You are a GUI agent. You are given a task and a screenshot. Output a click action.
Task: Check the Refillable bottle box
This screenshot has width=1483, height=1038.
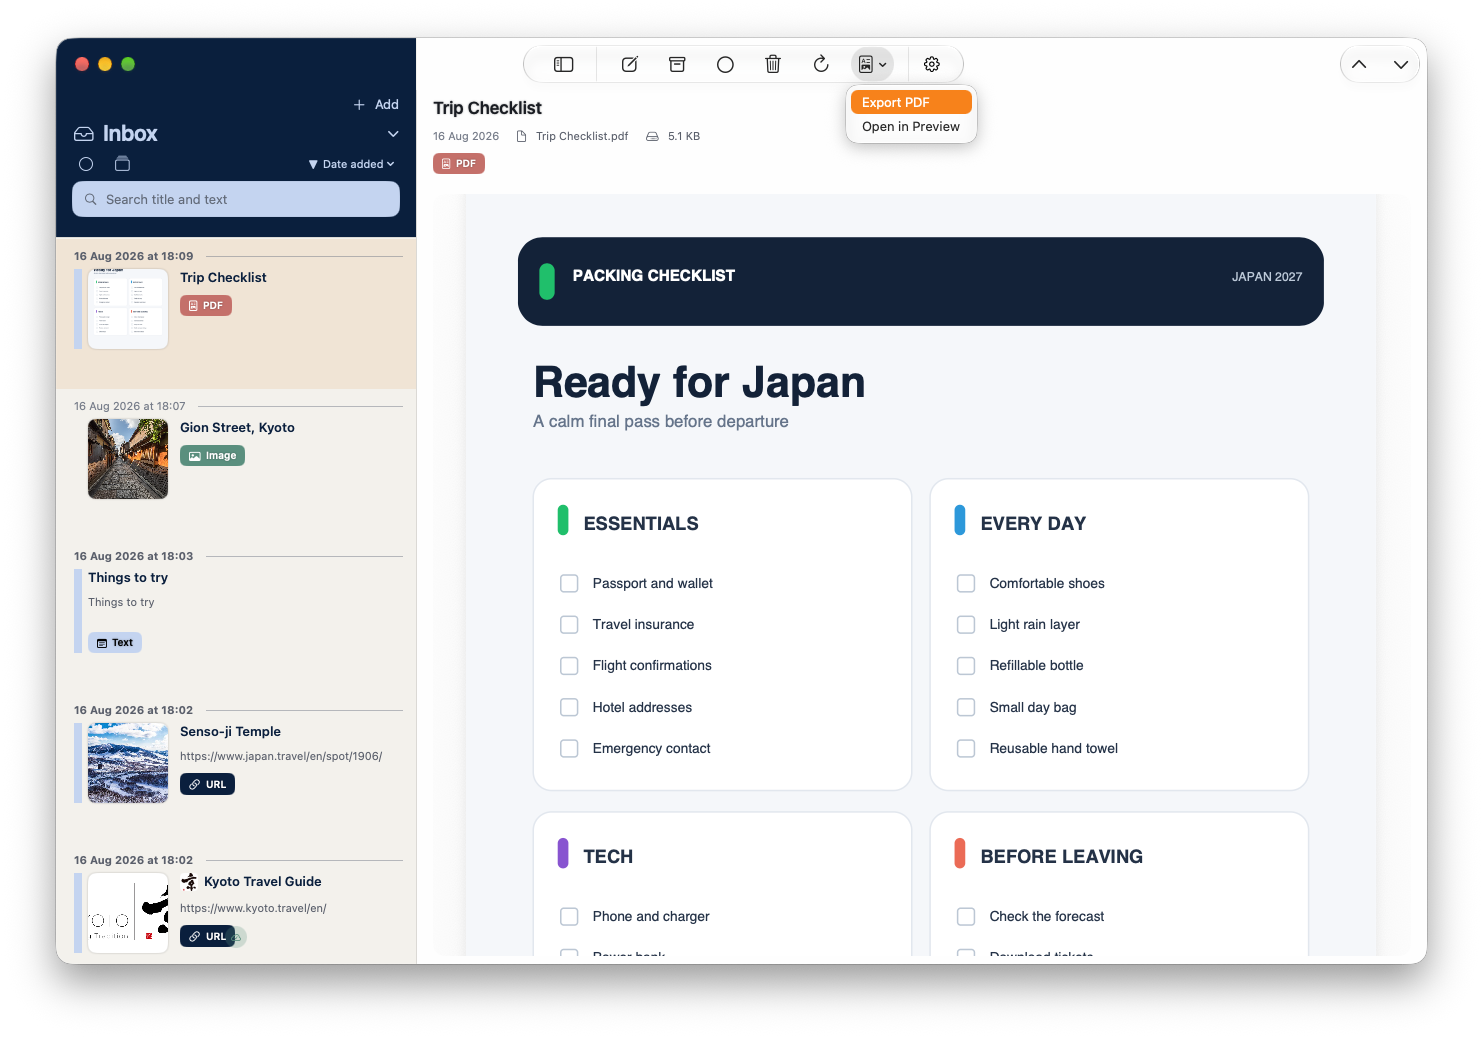[966, 665]
